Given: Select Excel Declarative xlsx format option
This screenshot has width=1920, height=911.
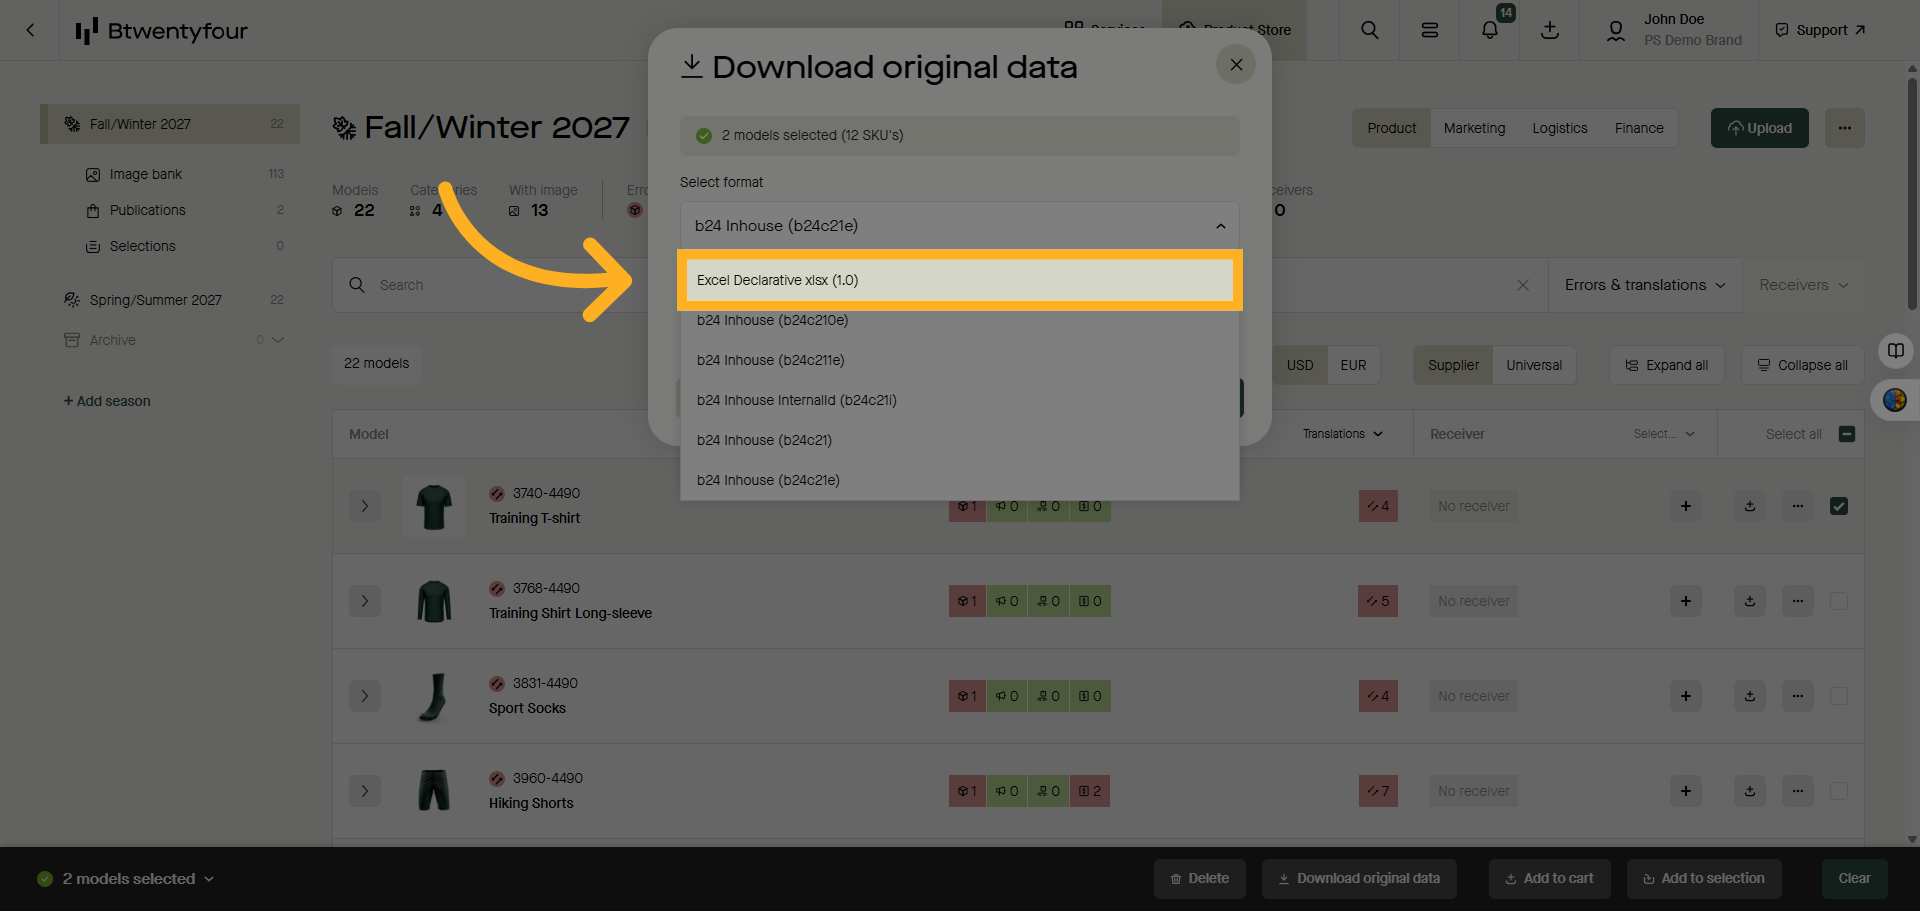Looking at the screenshot, I should click(x=958, y=280).
